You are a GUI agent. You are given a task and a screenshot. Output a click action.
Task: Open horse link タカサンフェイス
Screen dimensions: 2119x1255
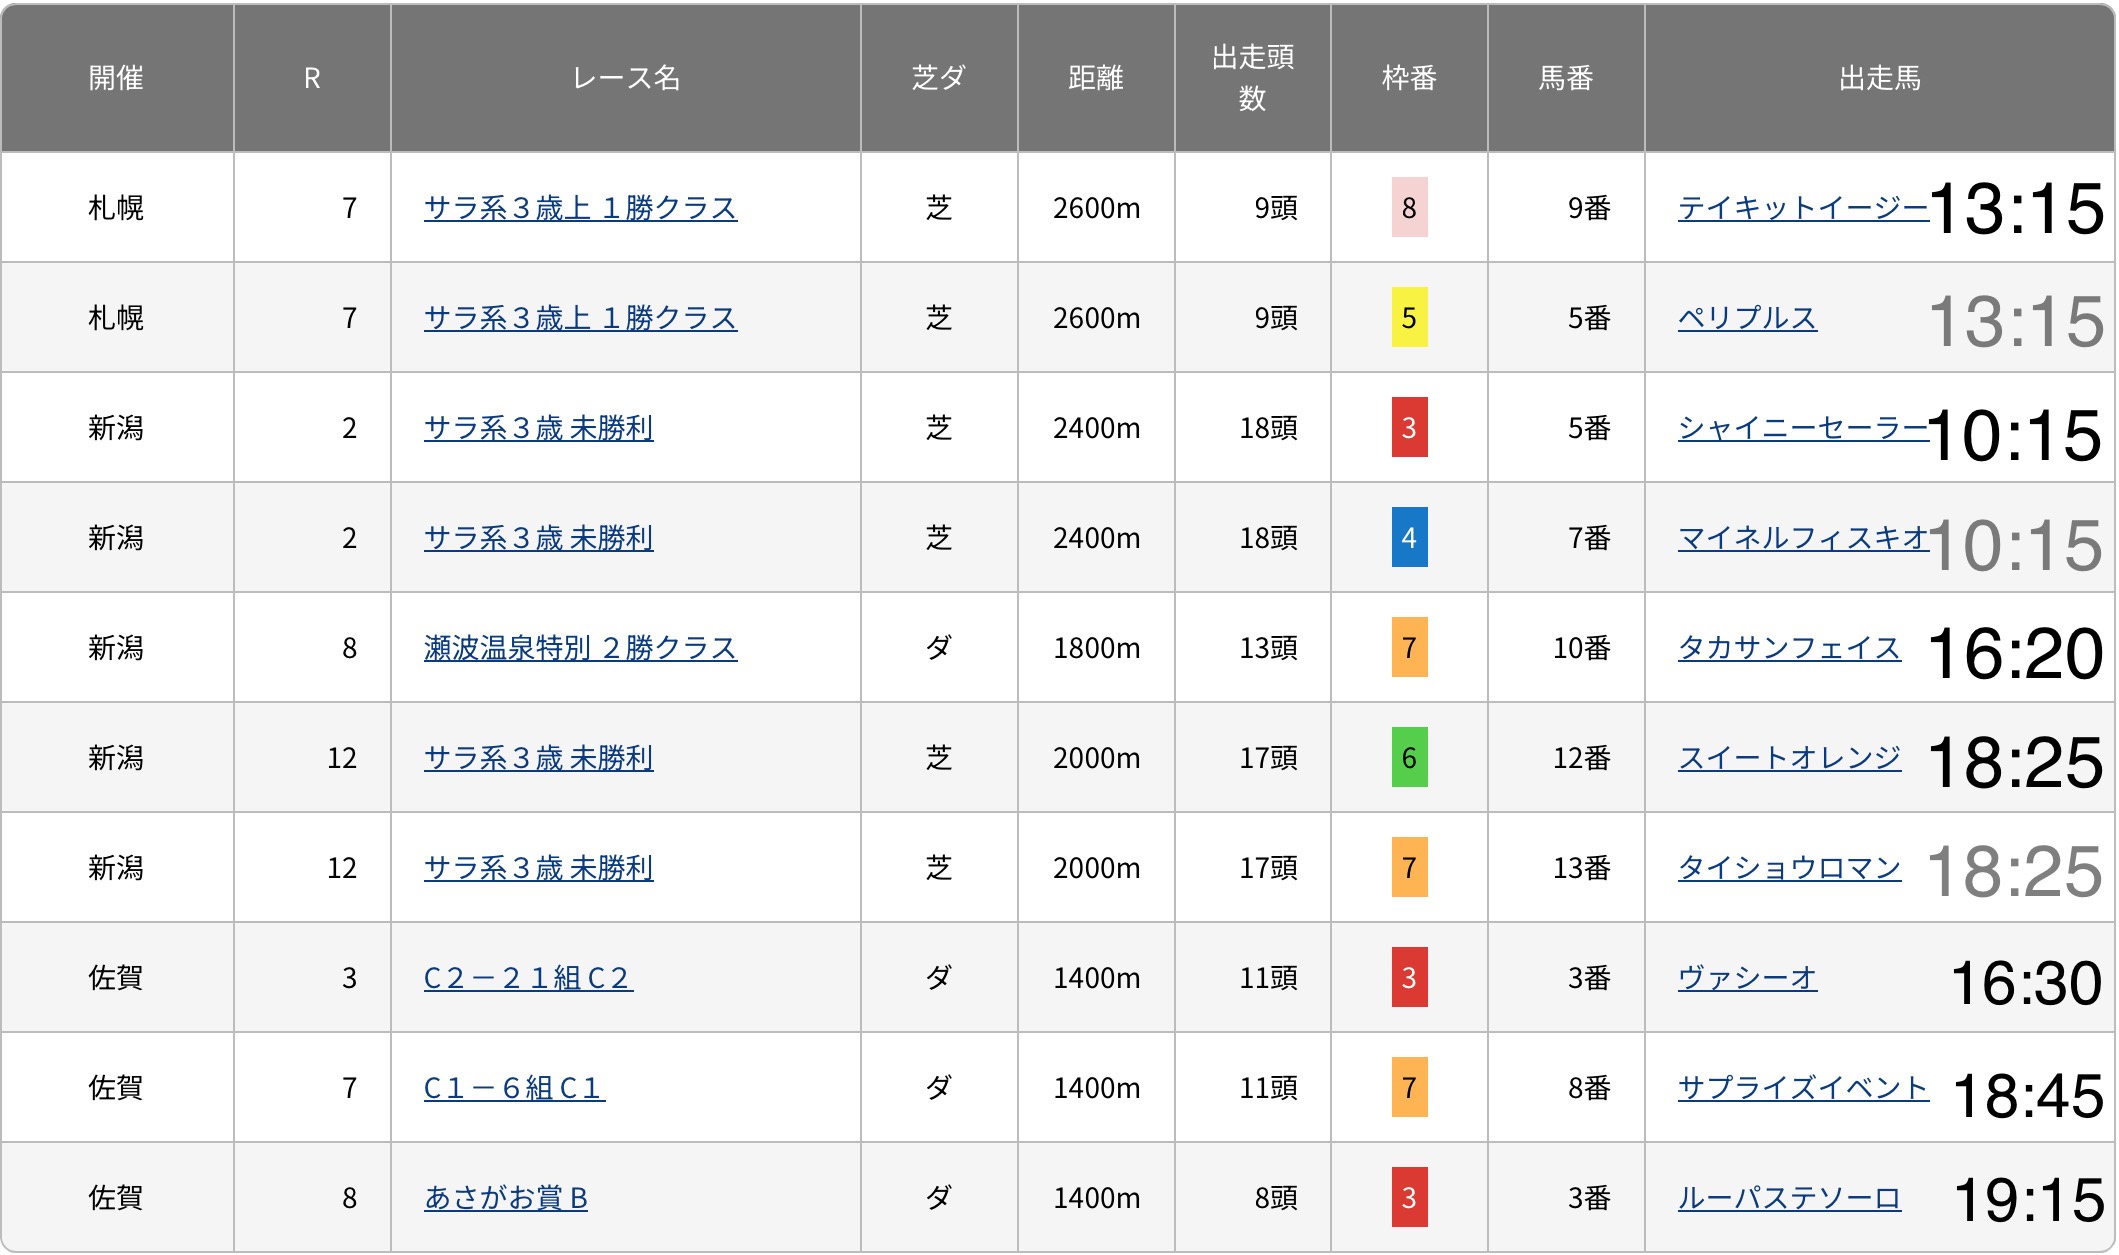pyautogui.click(x=1788, y=648)
